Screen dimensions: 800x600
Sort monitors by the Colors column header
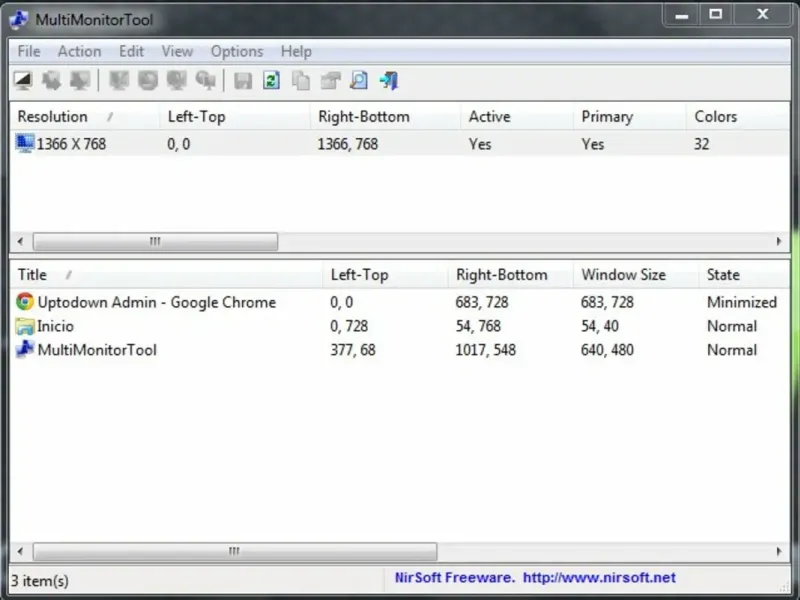click(738, 117)
